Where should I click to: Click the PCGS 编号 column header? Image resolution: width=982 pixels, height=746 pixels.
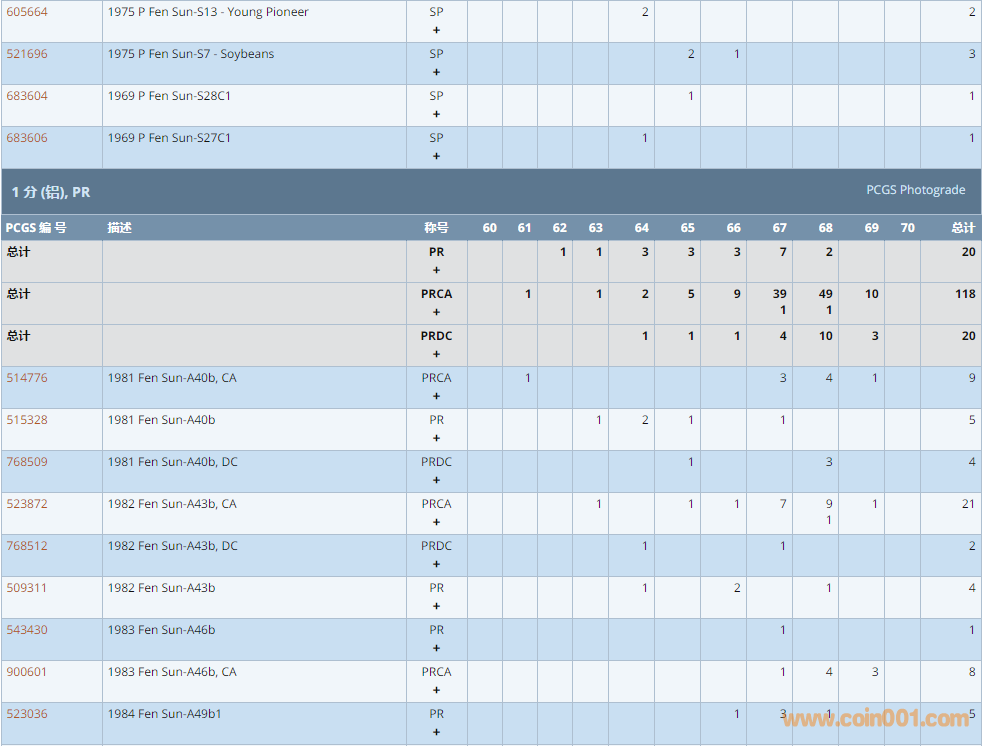tap(36, 228)
